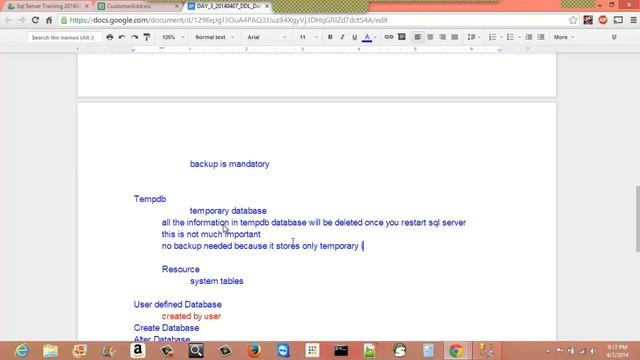Insert a comment using the comment icon
The height and width of the screenshot is (360, 640).
402,37
